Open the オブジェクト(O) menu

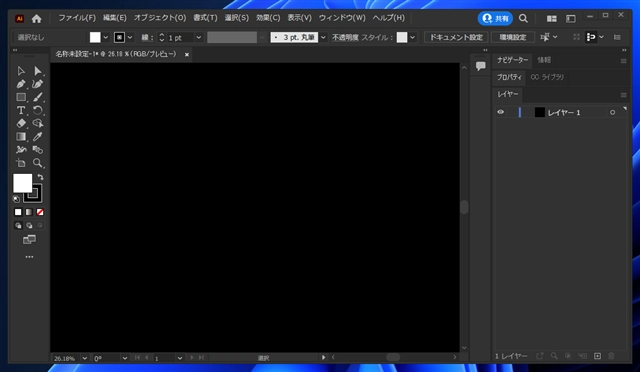160,18
